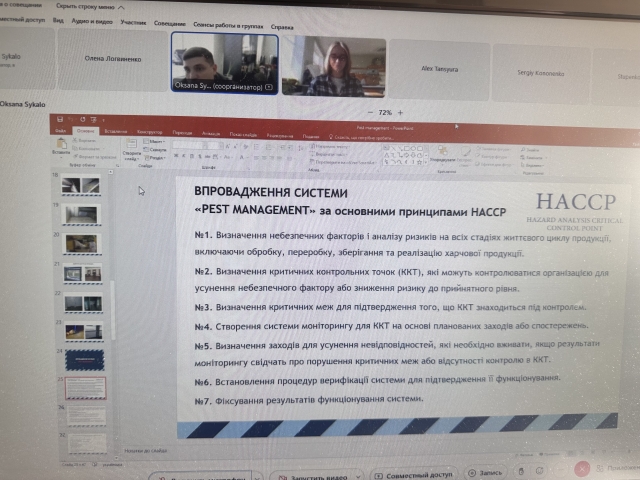Open the 'Сеансы работы в группах' menu

pos(228,25)
